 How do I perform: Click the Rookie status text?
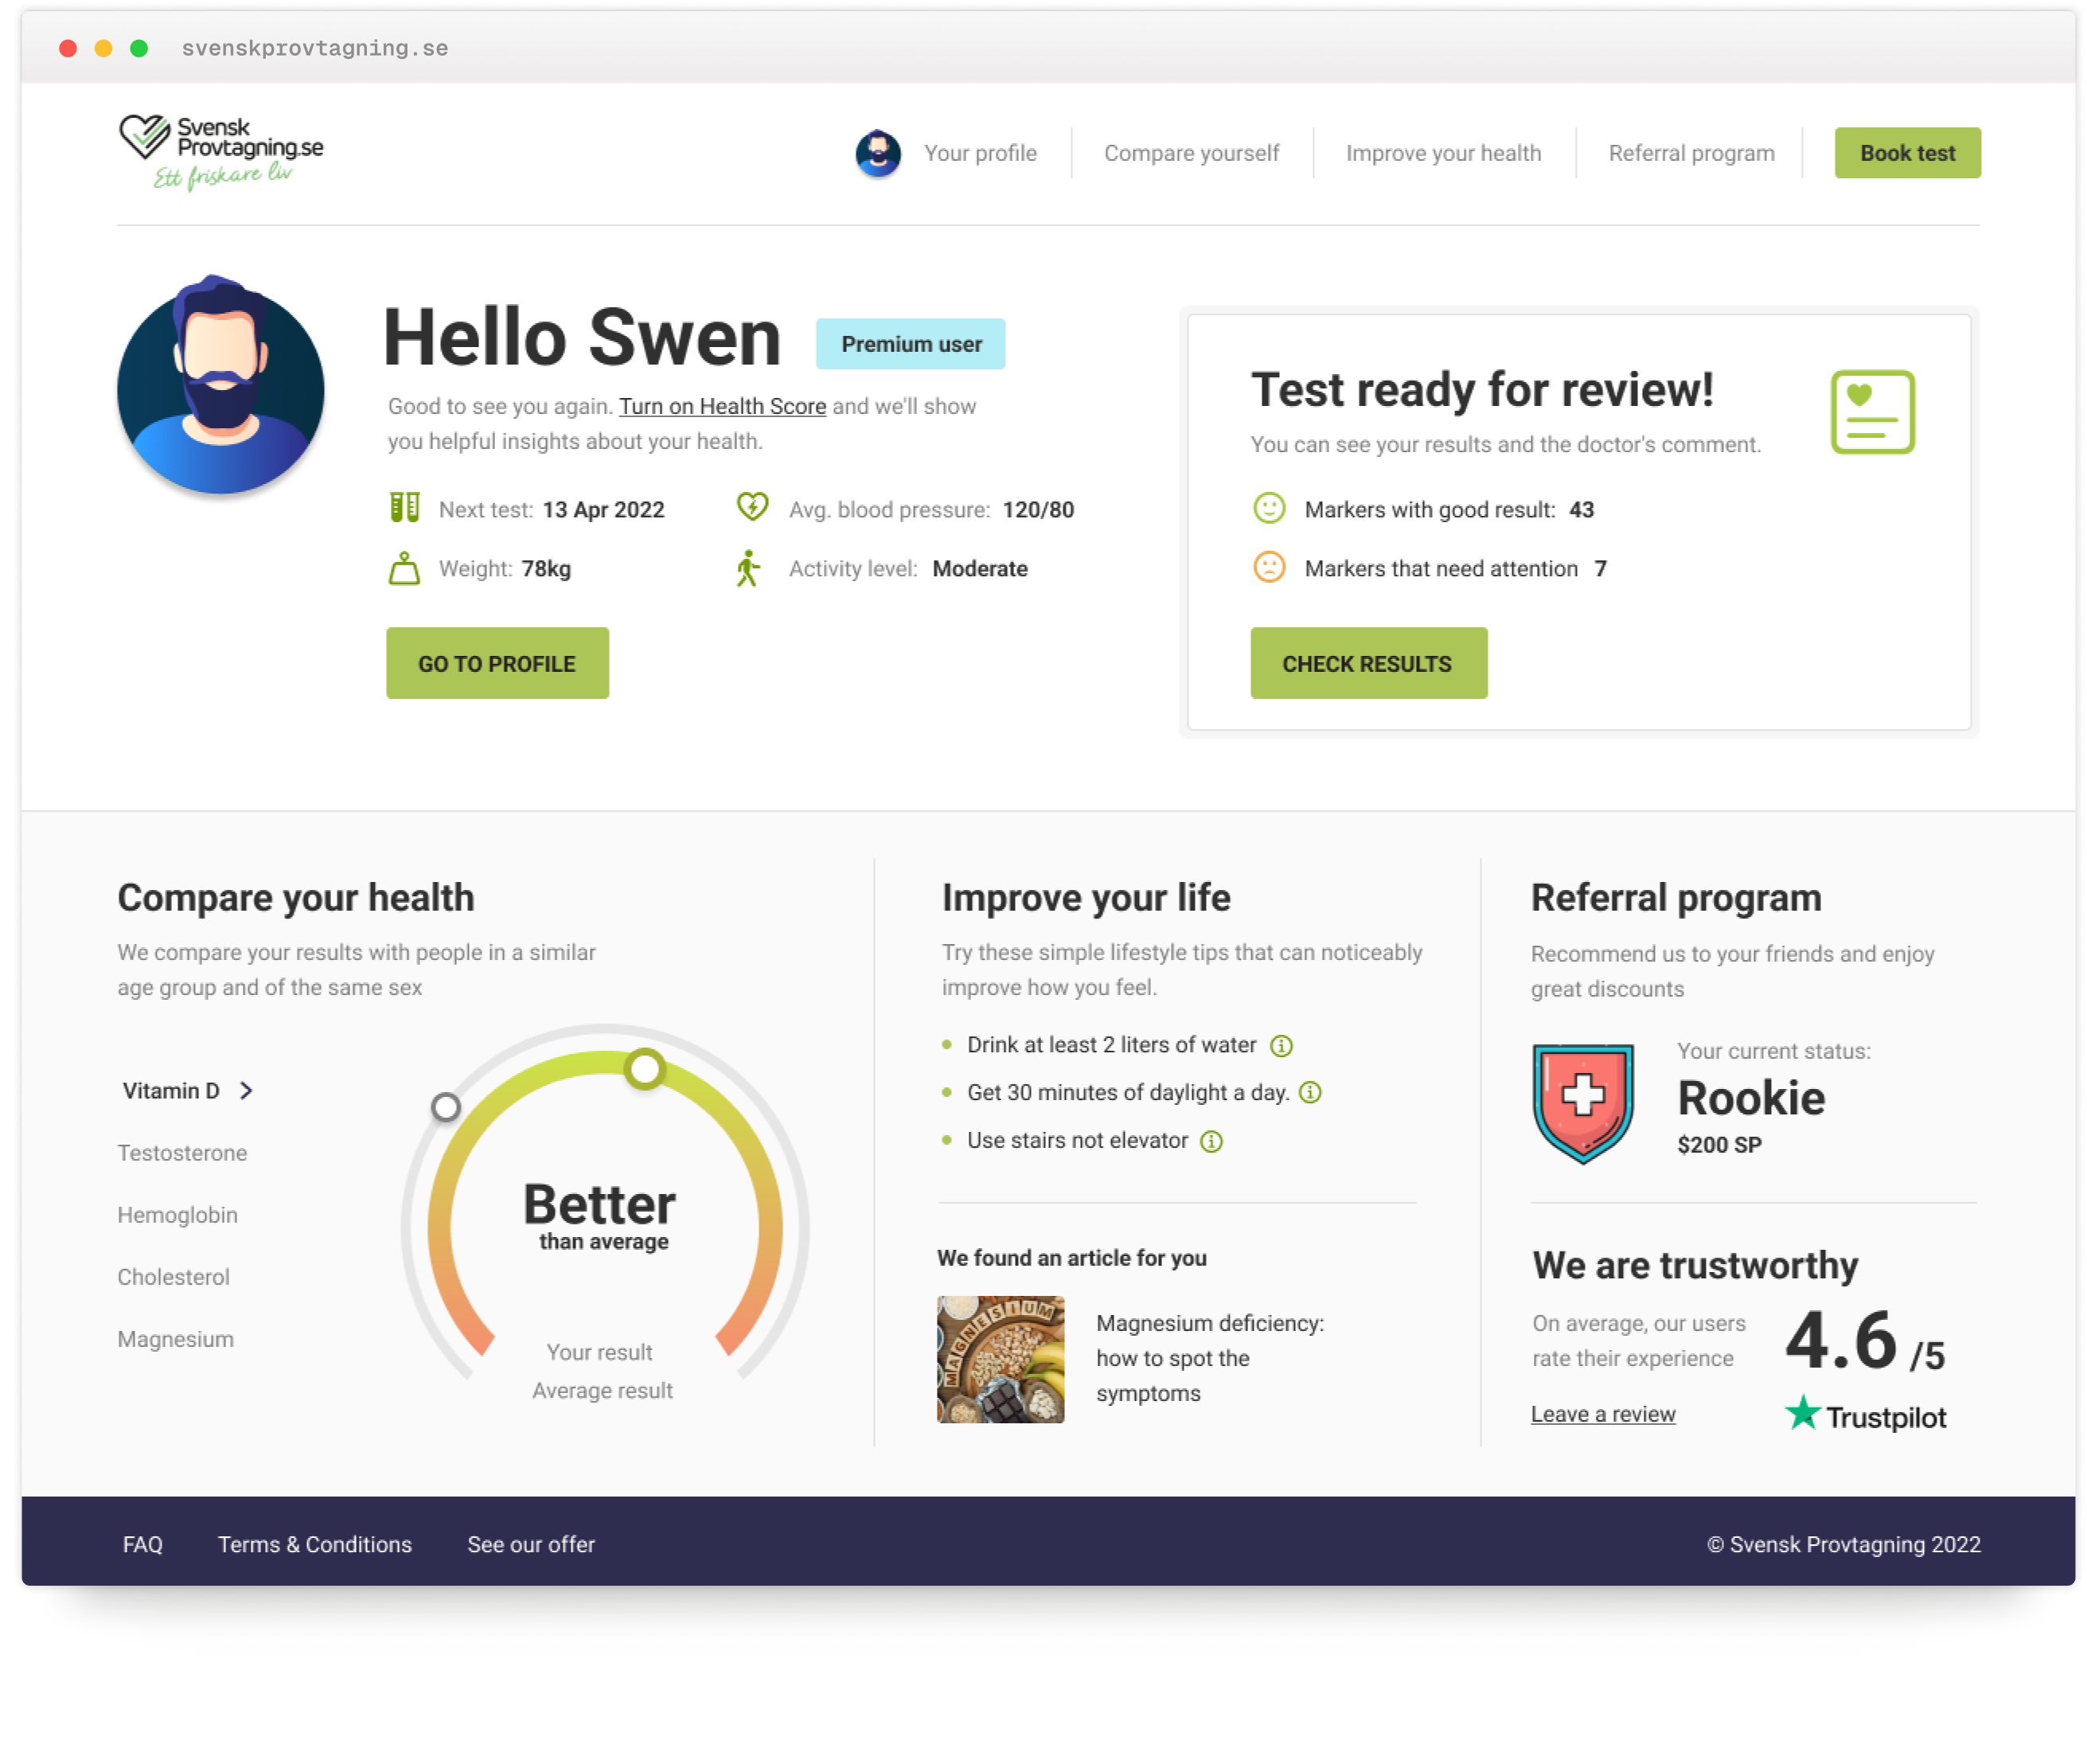(1751, 1098)
